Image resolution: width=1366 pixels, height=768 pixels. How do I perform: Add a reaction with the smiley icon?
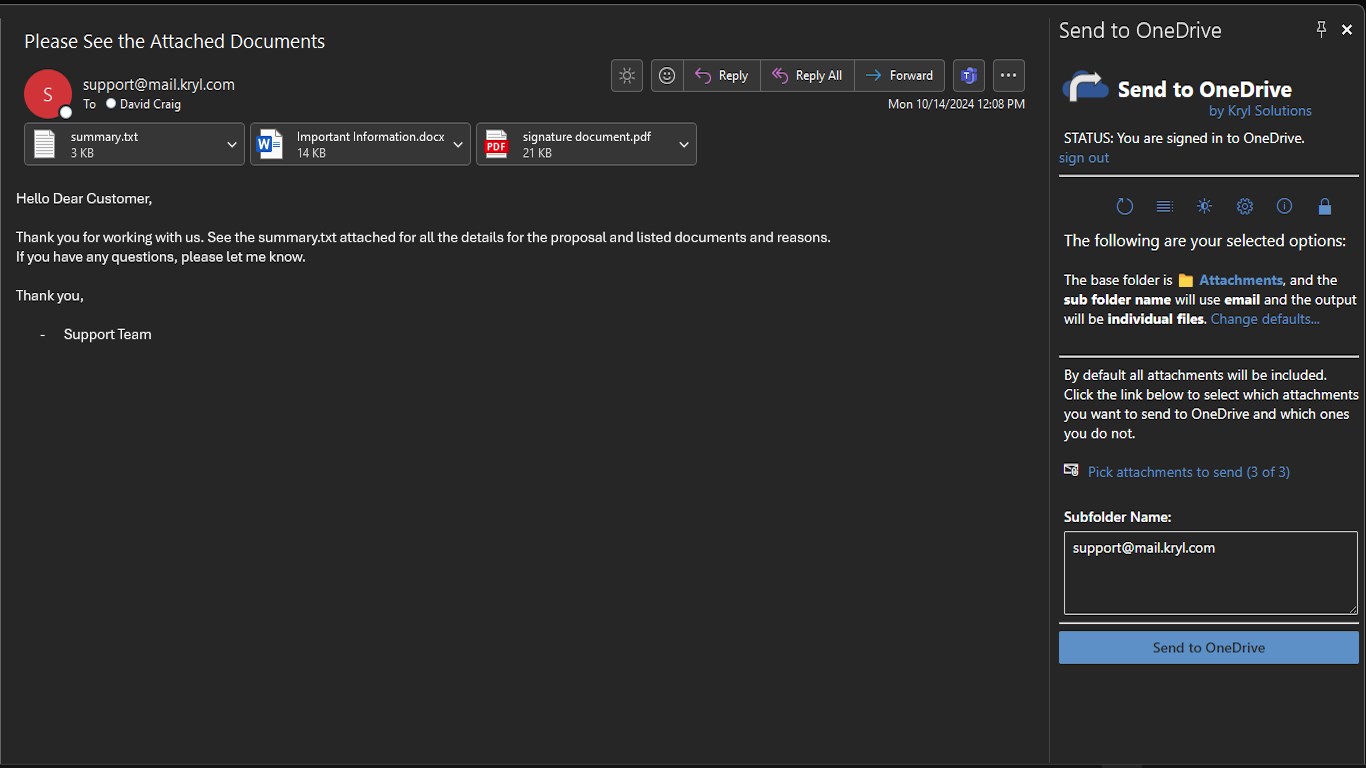[667, 75]
